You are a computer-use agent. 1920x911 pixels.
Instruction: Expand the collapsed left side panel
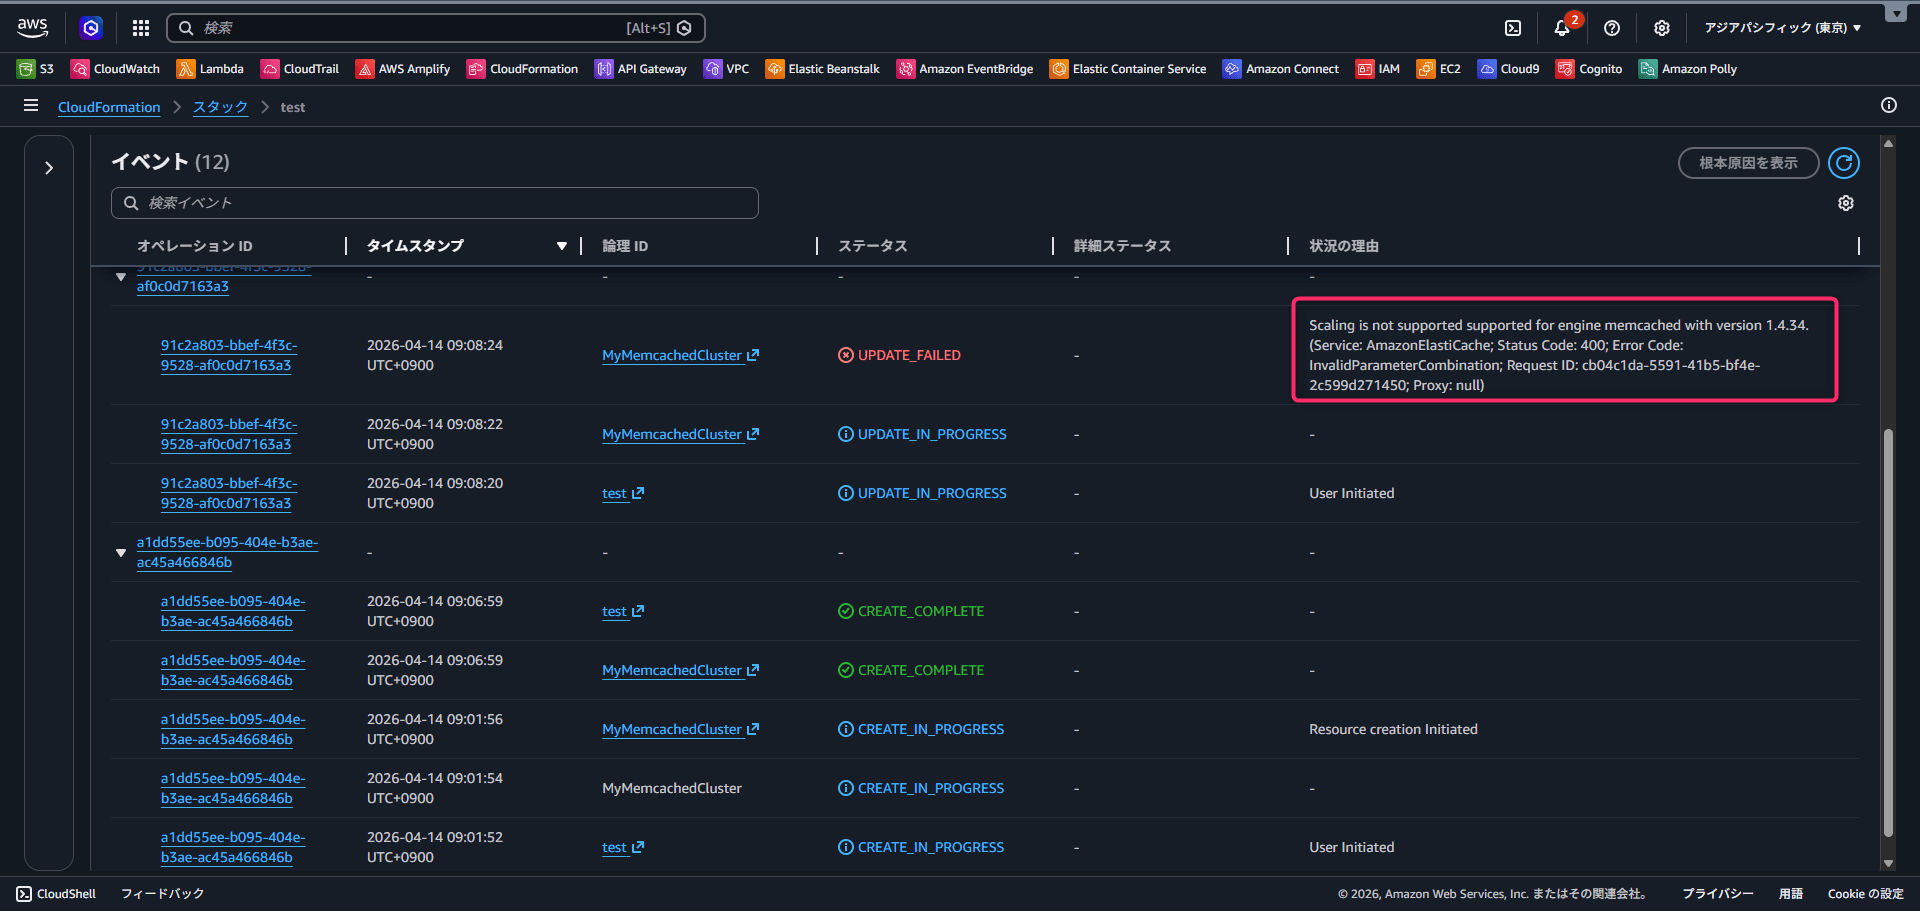point(49,168)
